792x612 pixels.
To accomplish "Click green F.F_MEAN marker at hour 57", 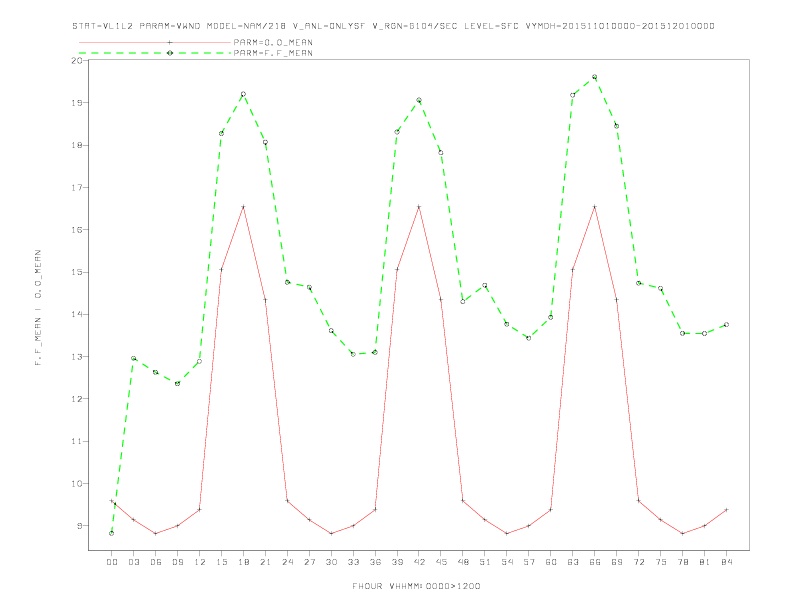I will tap(529, 338).
